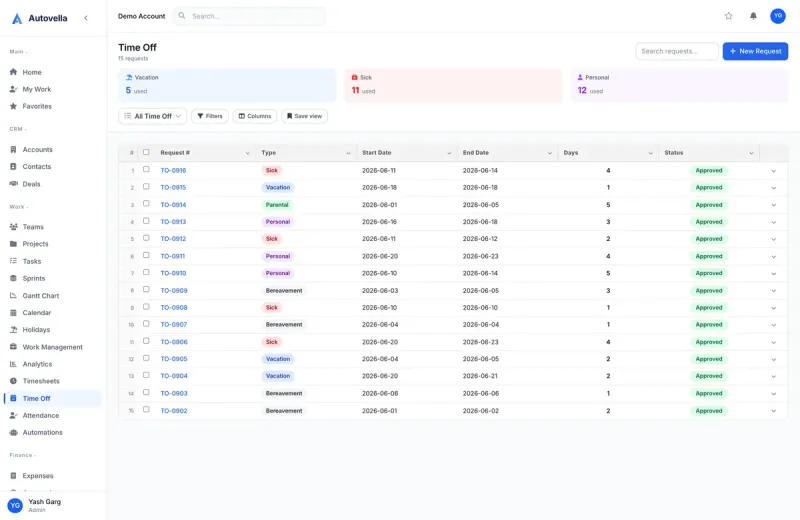The width and height of the screenshot is (800, 520).
Task: Click the Autovella logo icon
Action: [x=17, y=18]
